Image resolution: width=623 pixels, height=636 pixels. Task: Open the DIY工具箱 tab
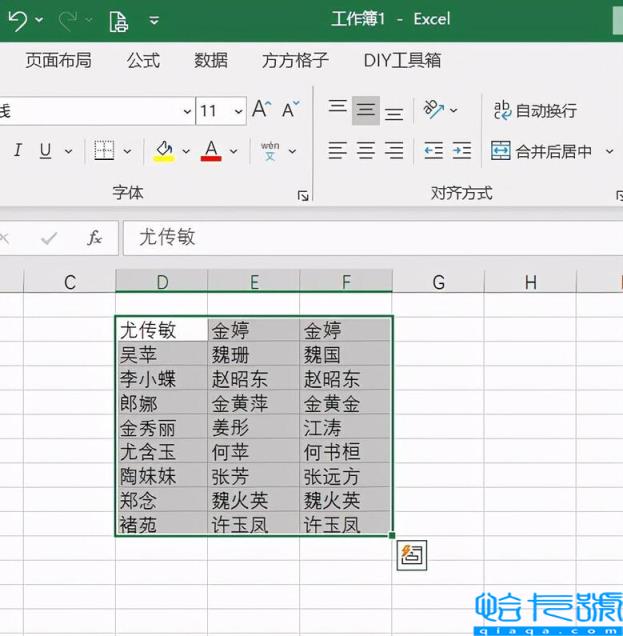click(402, 60)
